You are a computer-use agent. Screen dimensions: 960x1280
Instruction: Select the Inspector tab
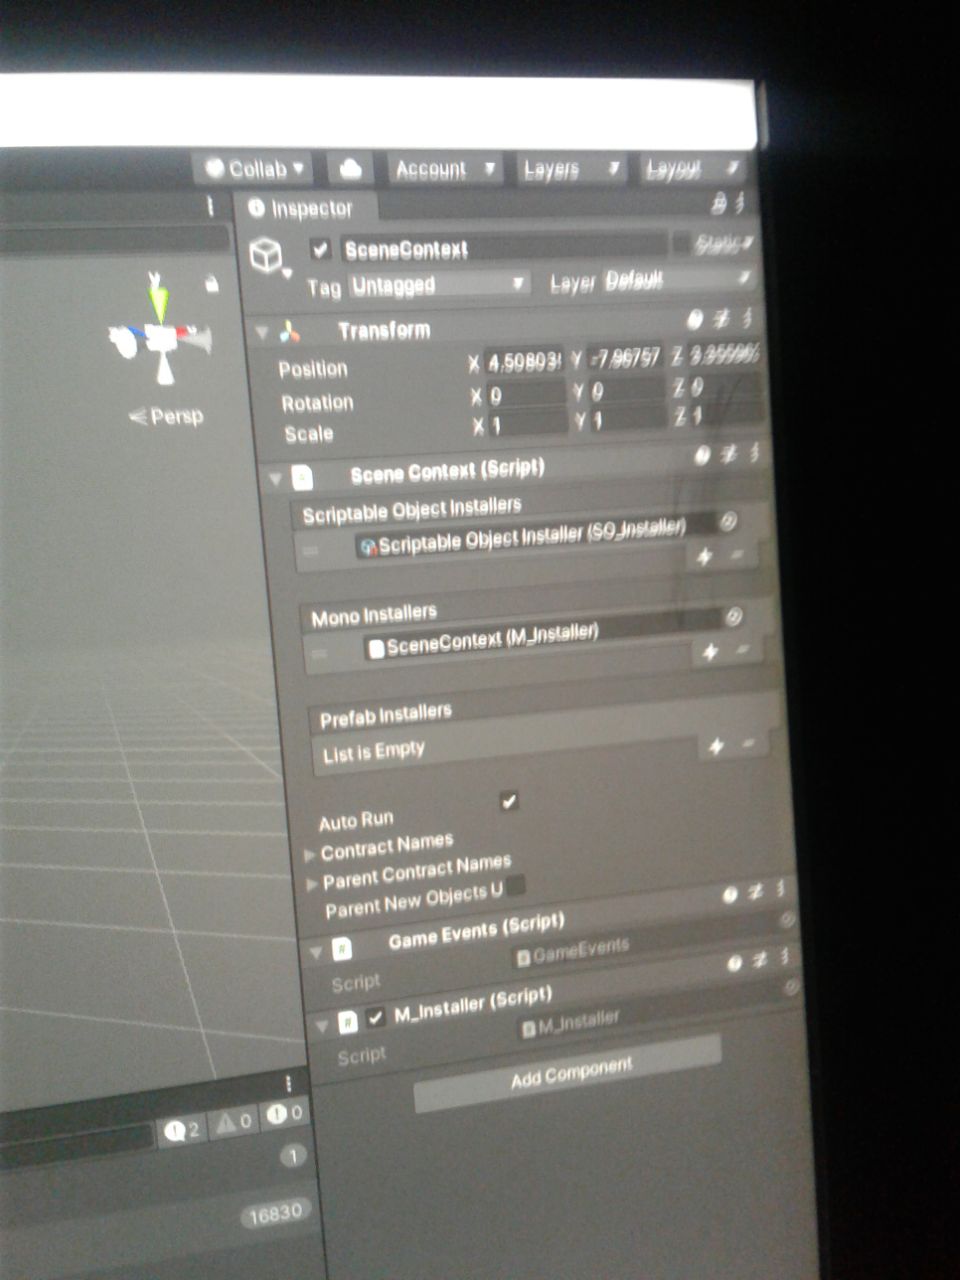(307, 208)
